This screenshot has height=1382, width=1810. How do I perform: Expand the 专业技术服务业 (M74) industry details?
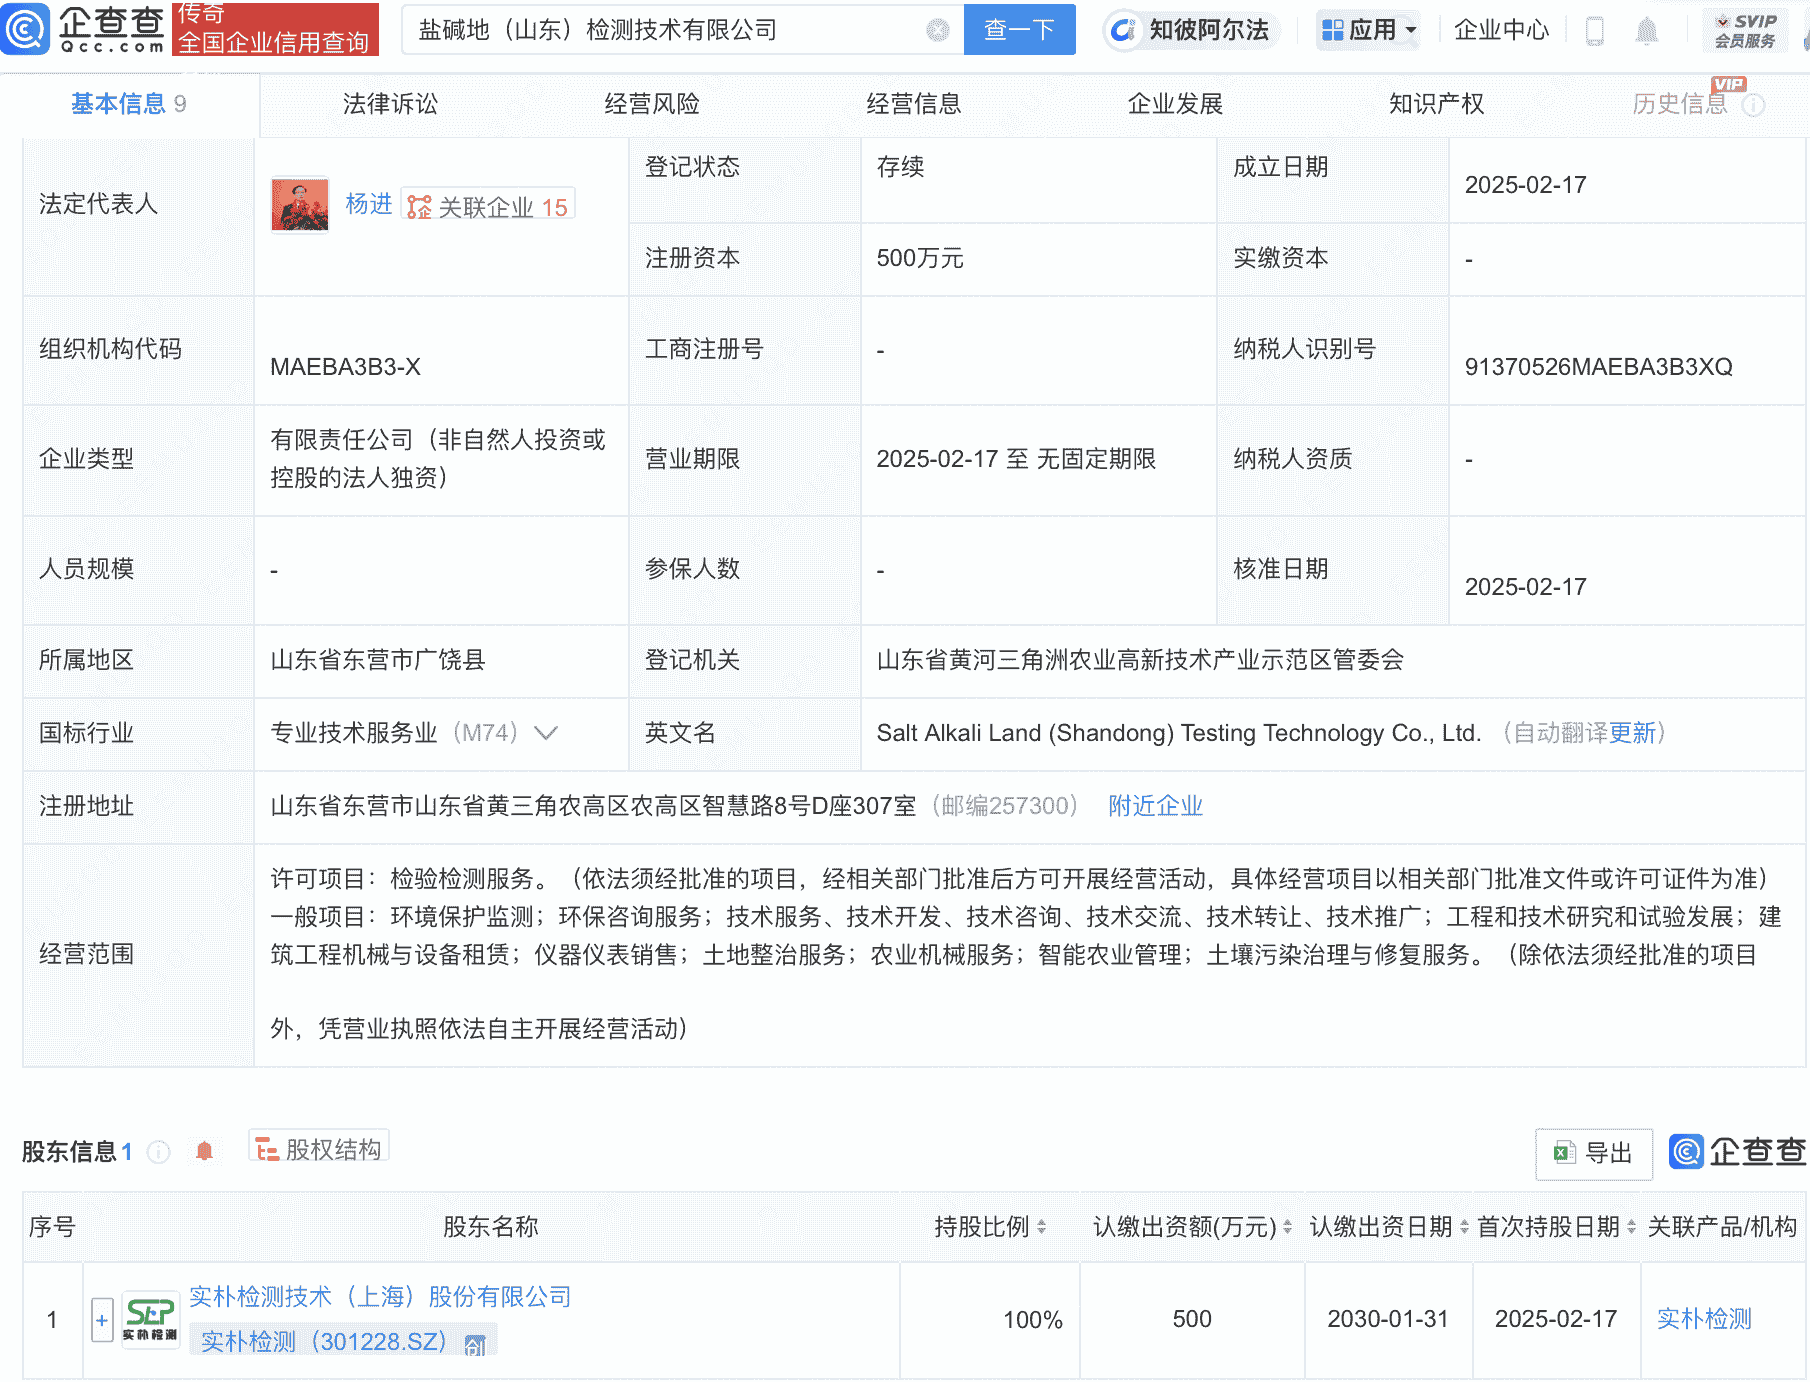click(x=545, y=734)
